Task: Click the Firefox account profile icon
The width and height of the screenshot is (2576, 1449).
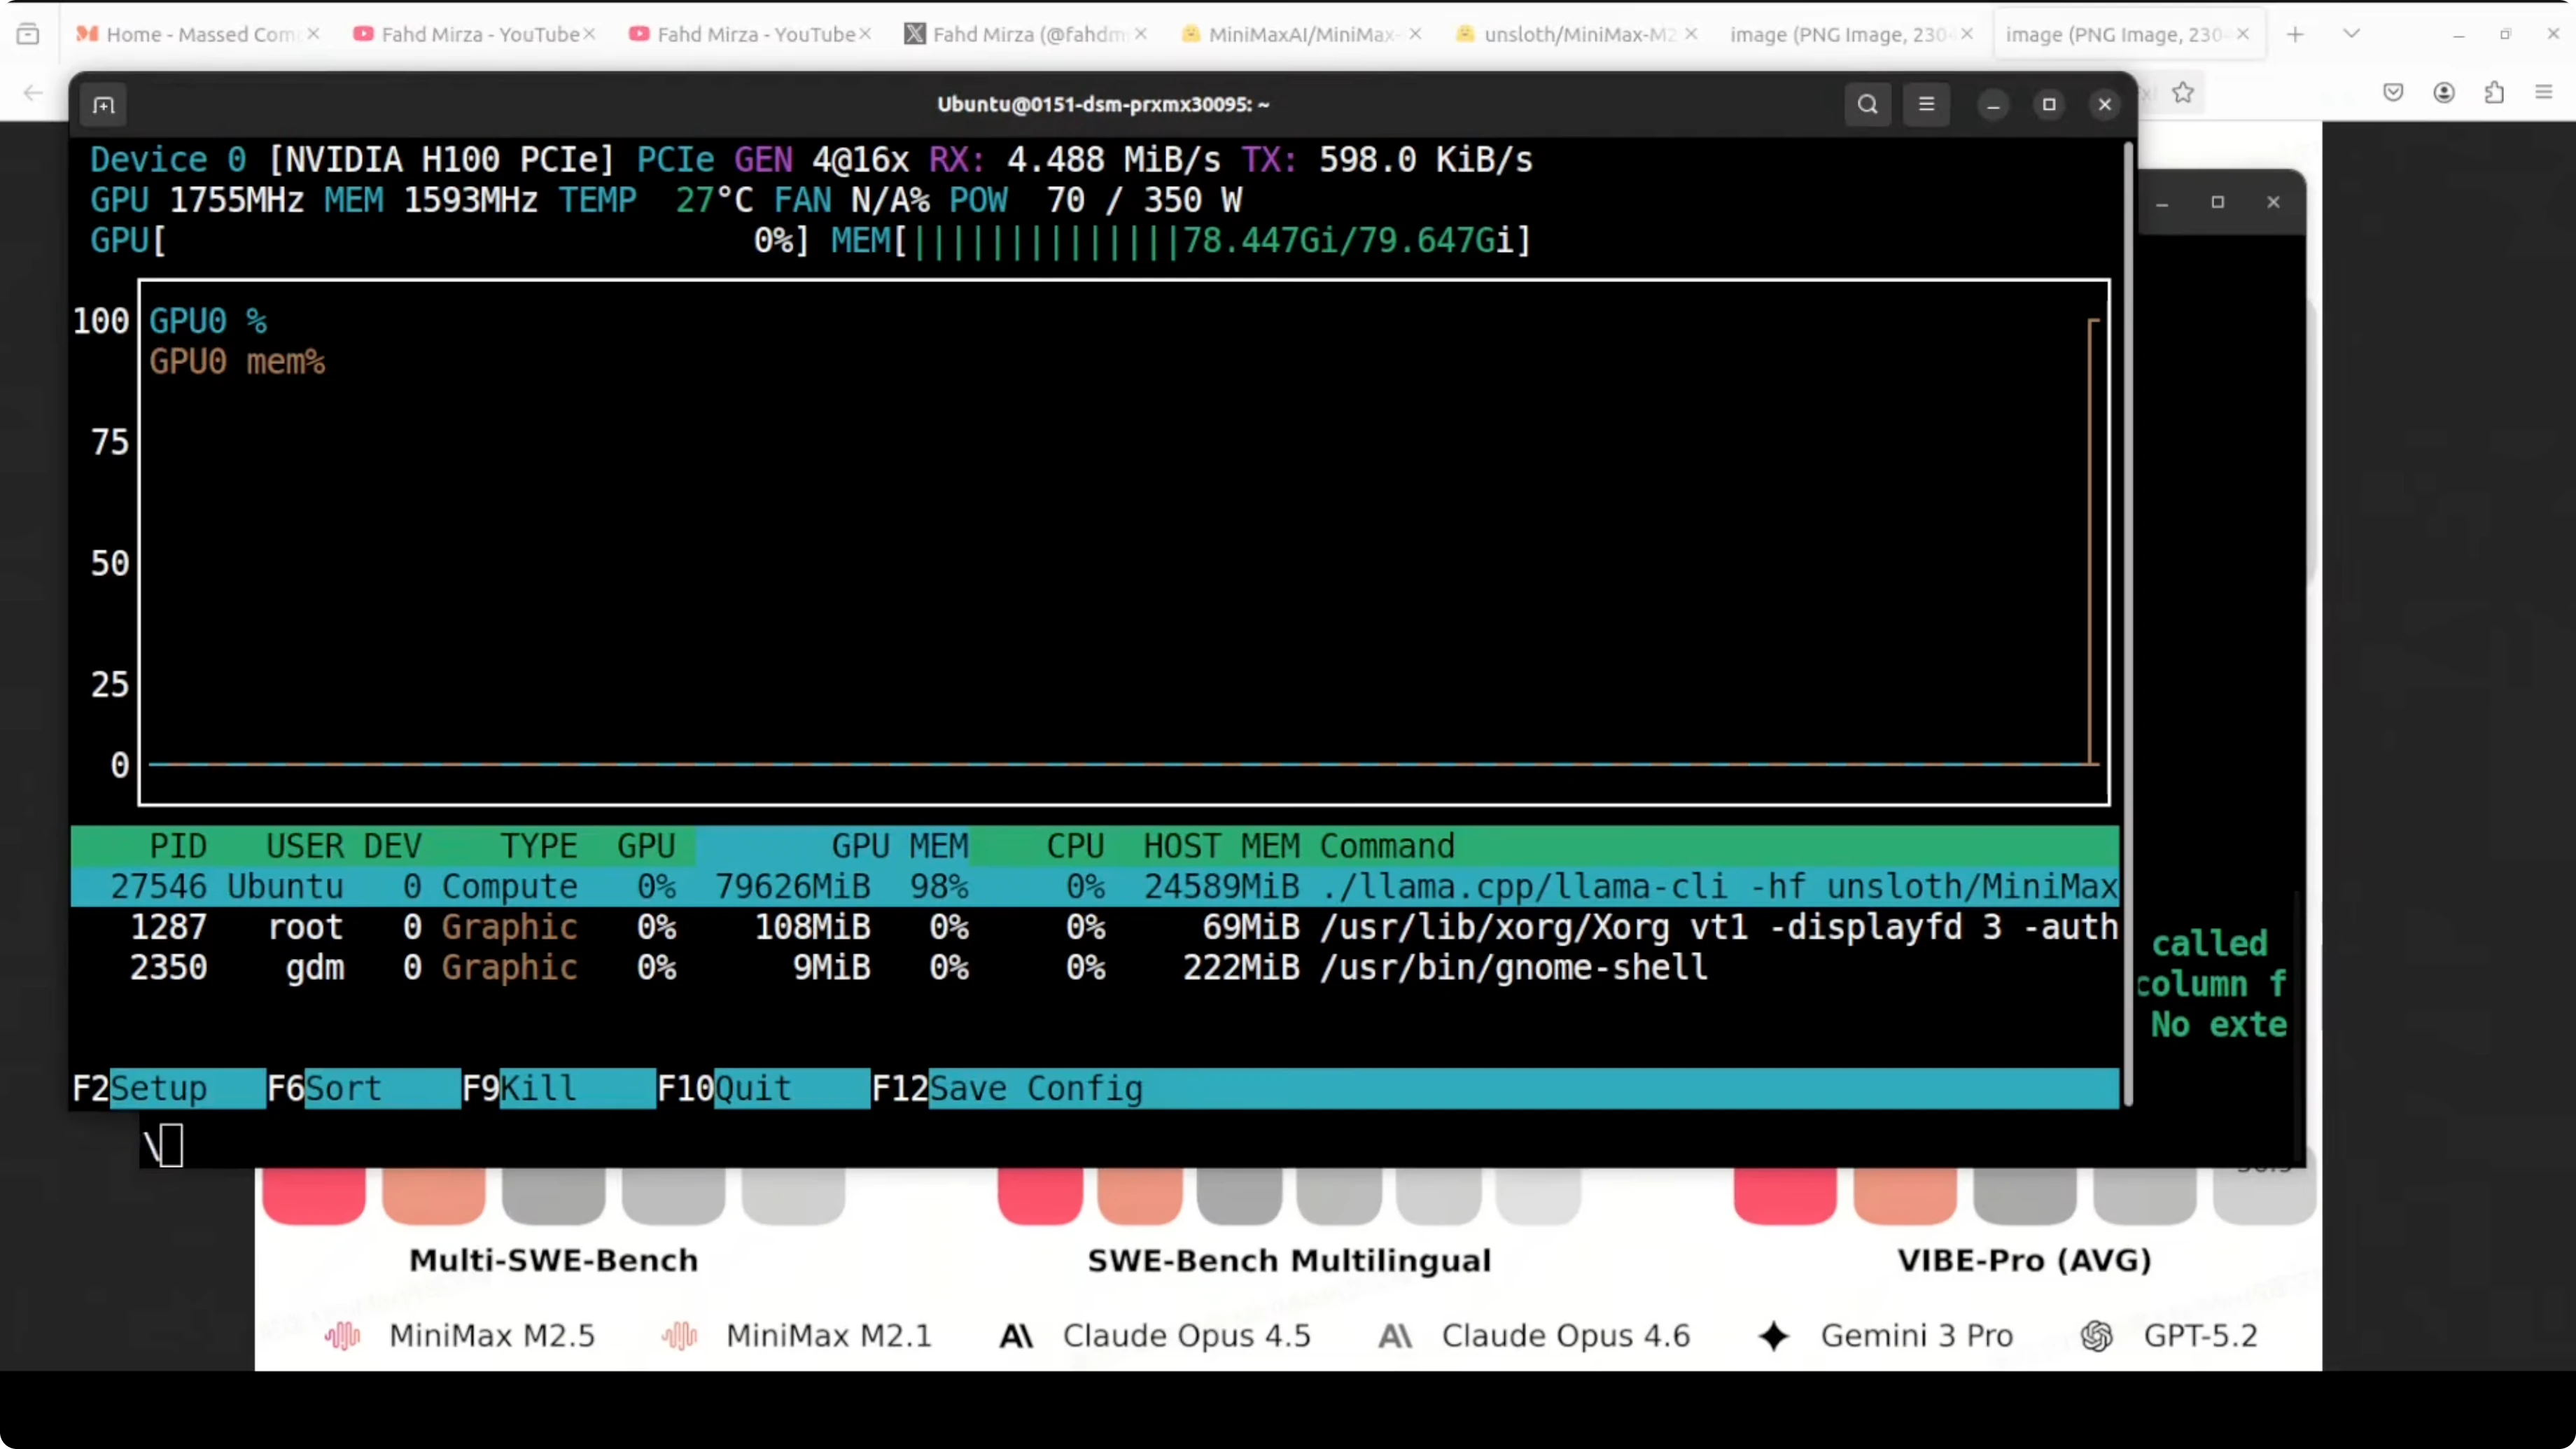Action: (2444, 92)
